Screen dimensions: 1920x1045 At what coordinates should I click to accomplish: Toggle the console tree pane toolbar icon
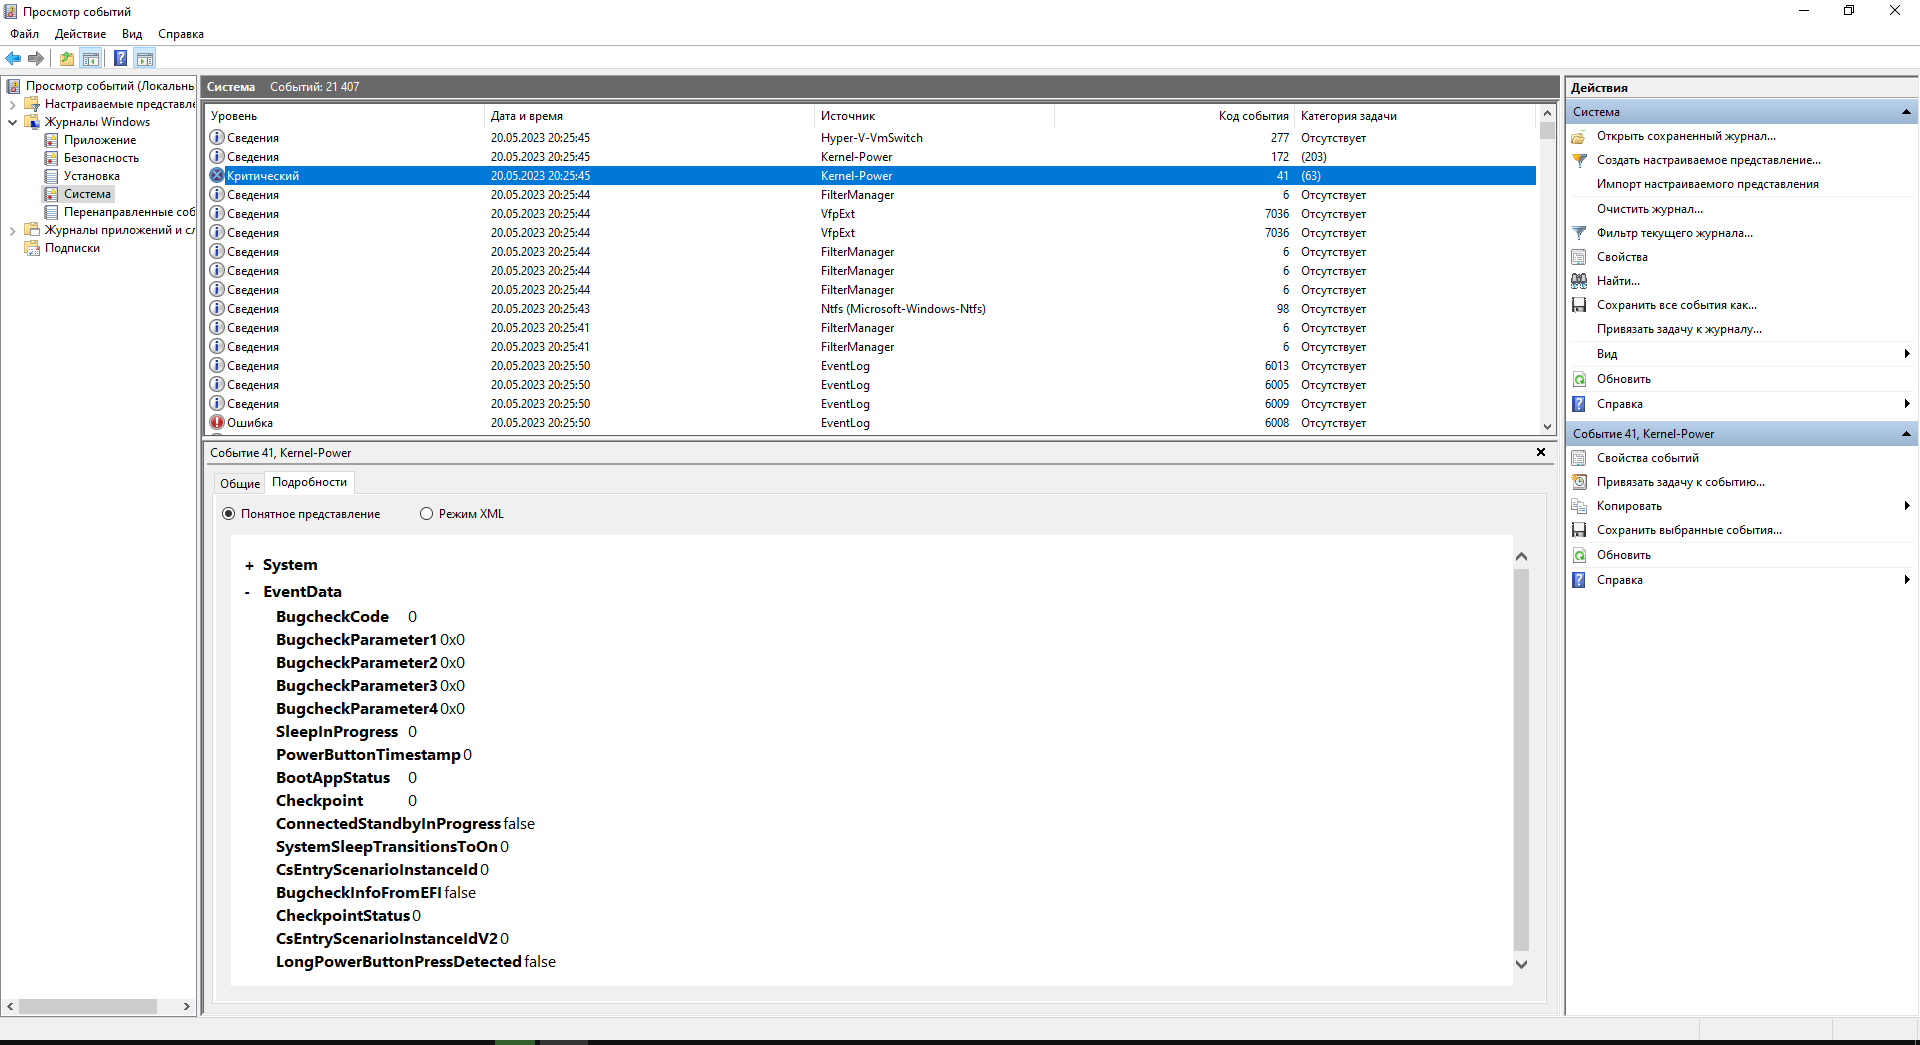click(x=91, y=58)
